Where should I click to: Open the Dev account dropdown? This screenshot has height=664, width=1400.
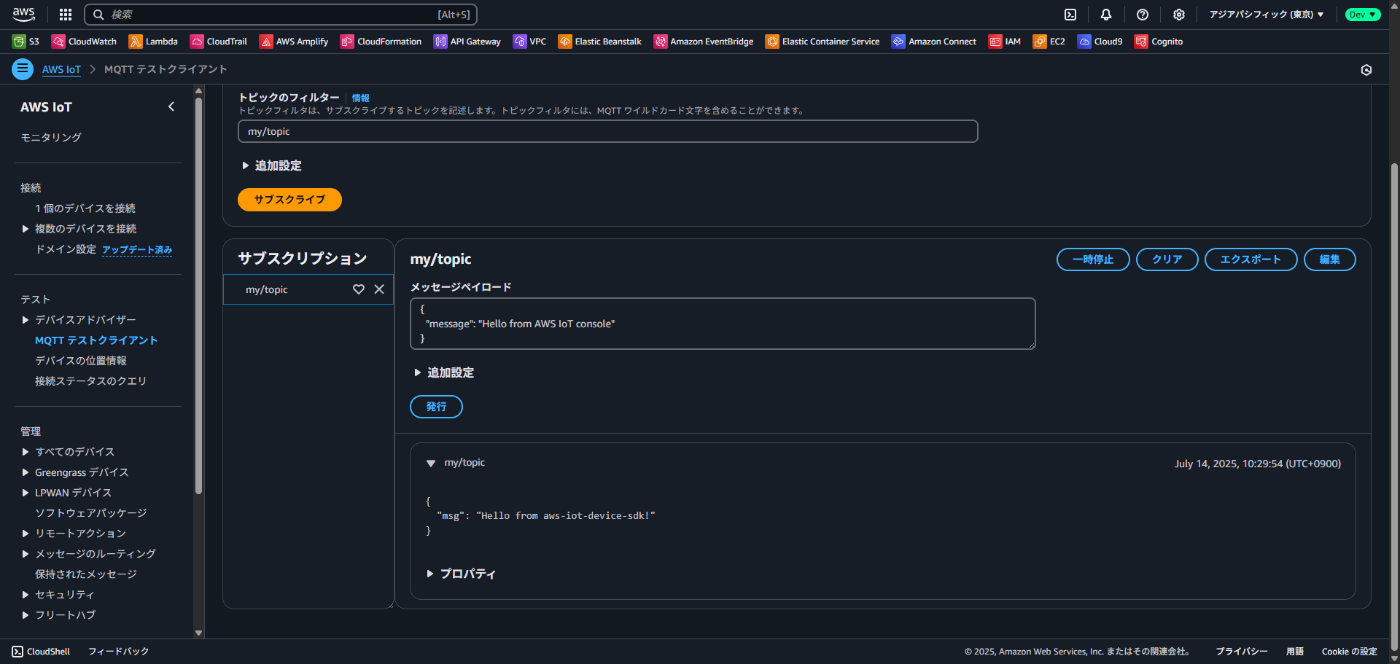[1362, 15]
